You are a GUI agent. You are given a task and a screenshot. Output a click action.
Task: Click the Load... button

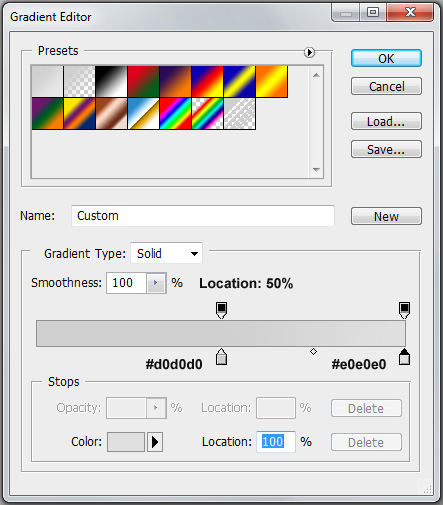click(x=386, y=121)
